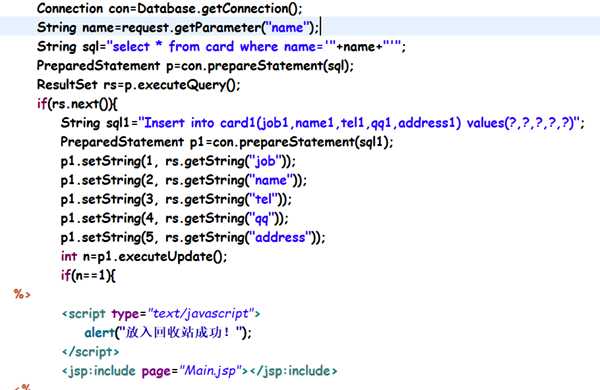Viewport: 600px width, 390px height.
Task: Click the alert("放入回收站成功！") line
Action: click(x=168, y=333)
